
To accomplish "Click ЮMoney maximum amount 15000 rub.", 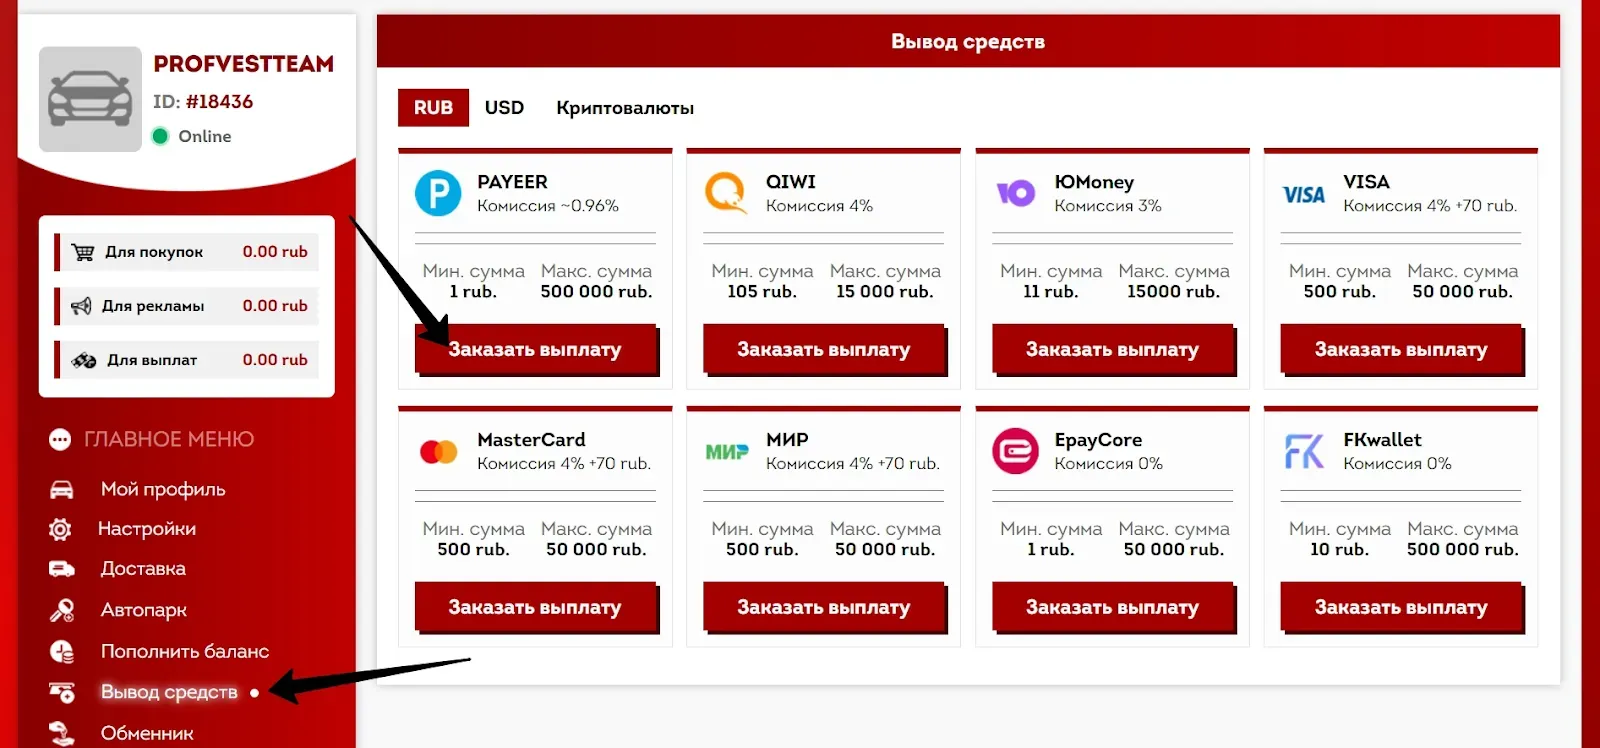I will [1173, 292].
